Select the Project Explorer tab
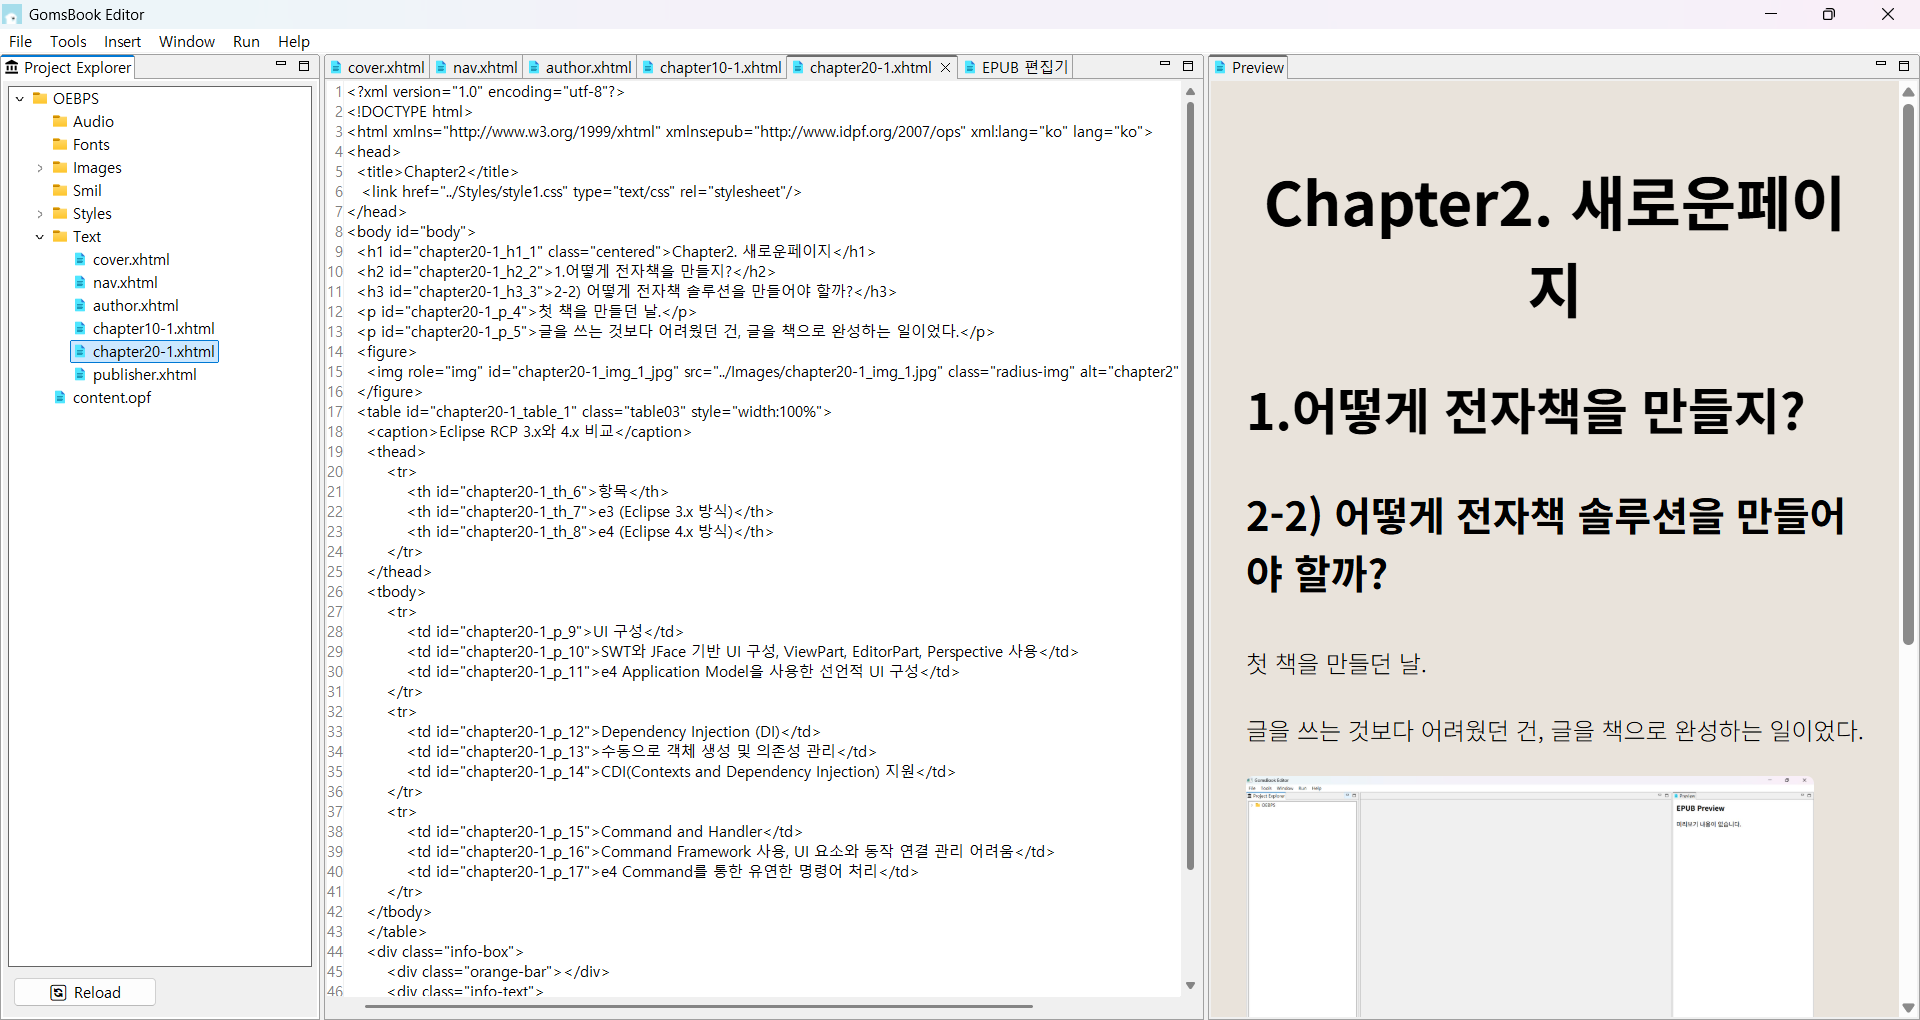This screenshot has width=1920, height=1020. (69, 67)
